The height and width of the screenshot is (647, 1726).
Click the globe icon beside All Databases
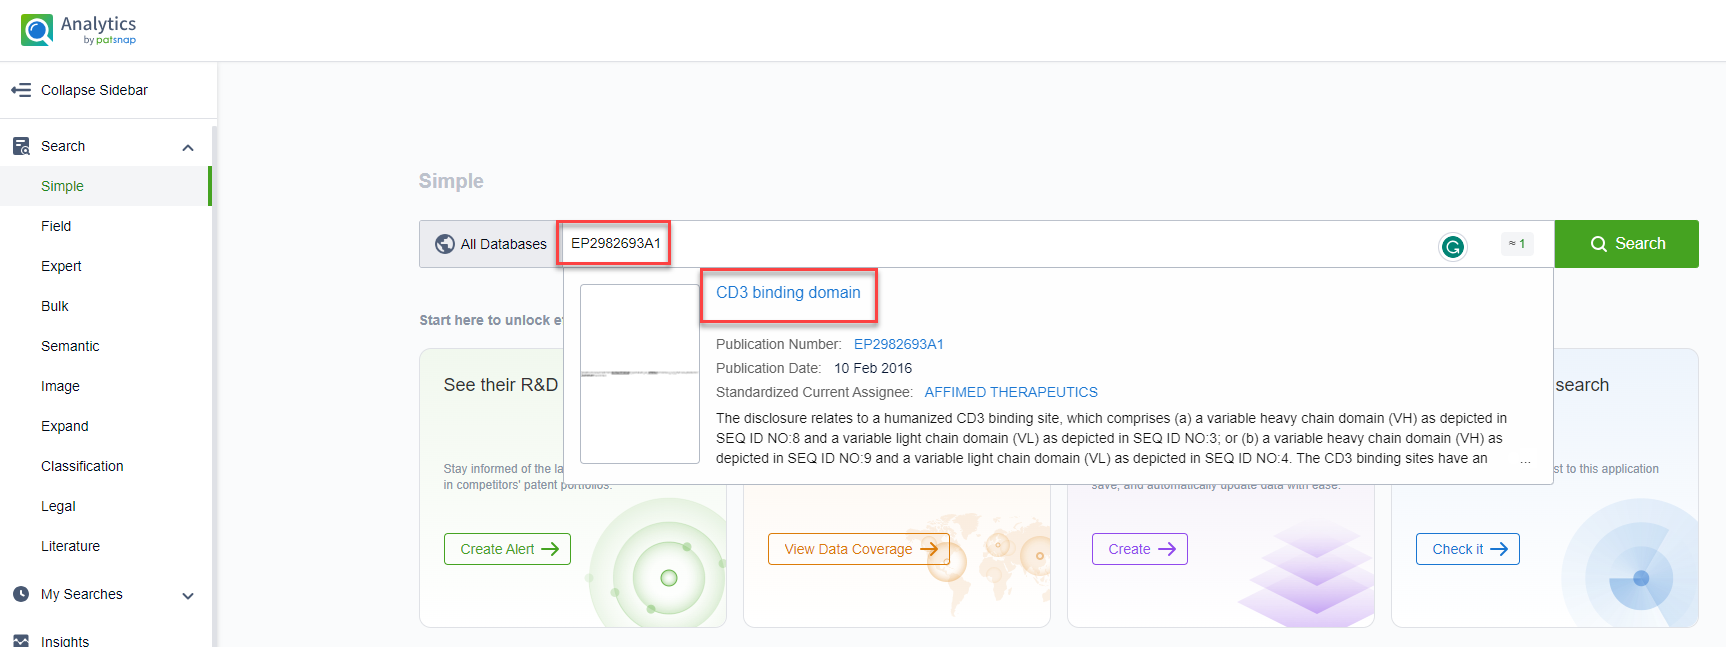coord(445,244)
